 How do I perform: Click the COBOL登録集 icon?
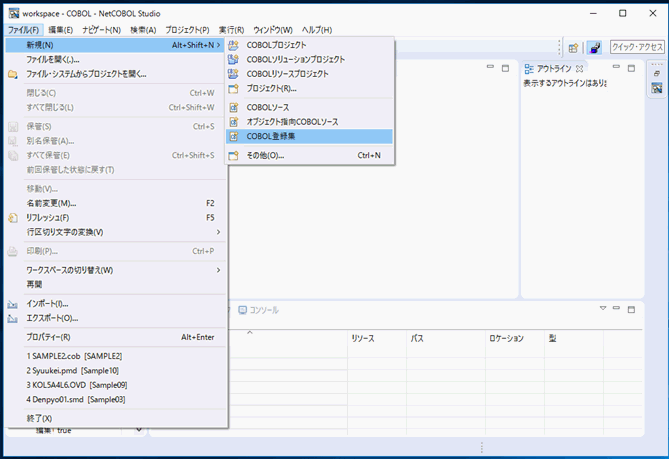(233, 137)
